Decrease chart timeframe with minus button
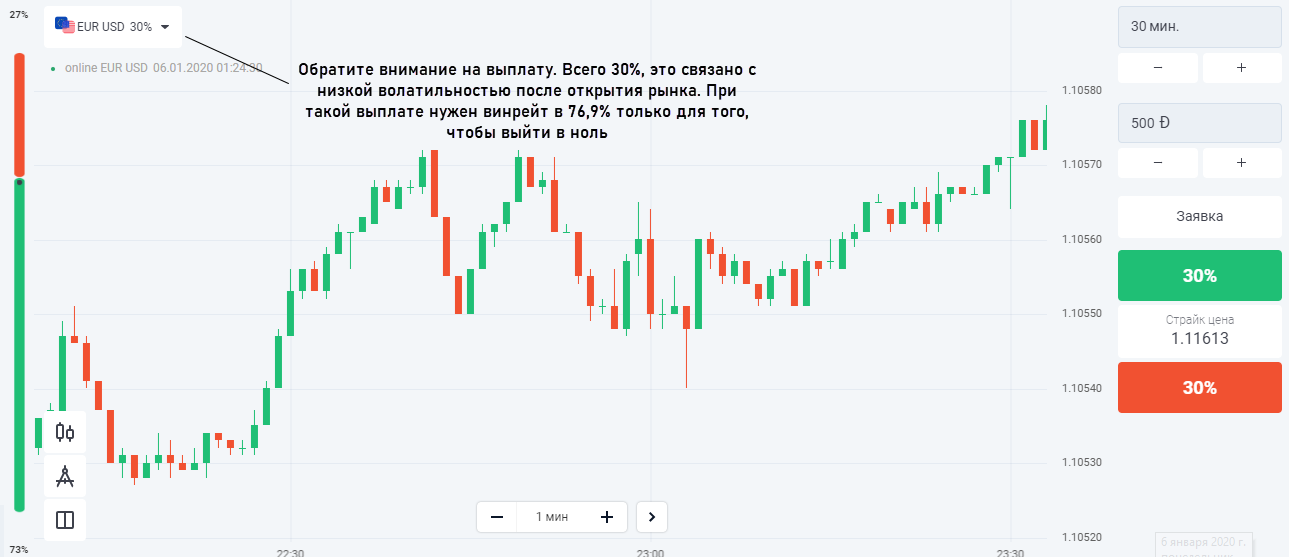The width and height of the screenshot is (1289, 557). (x=497, y=517)
